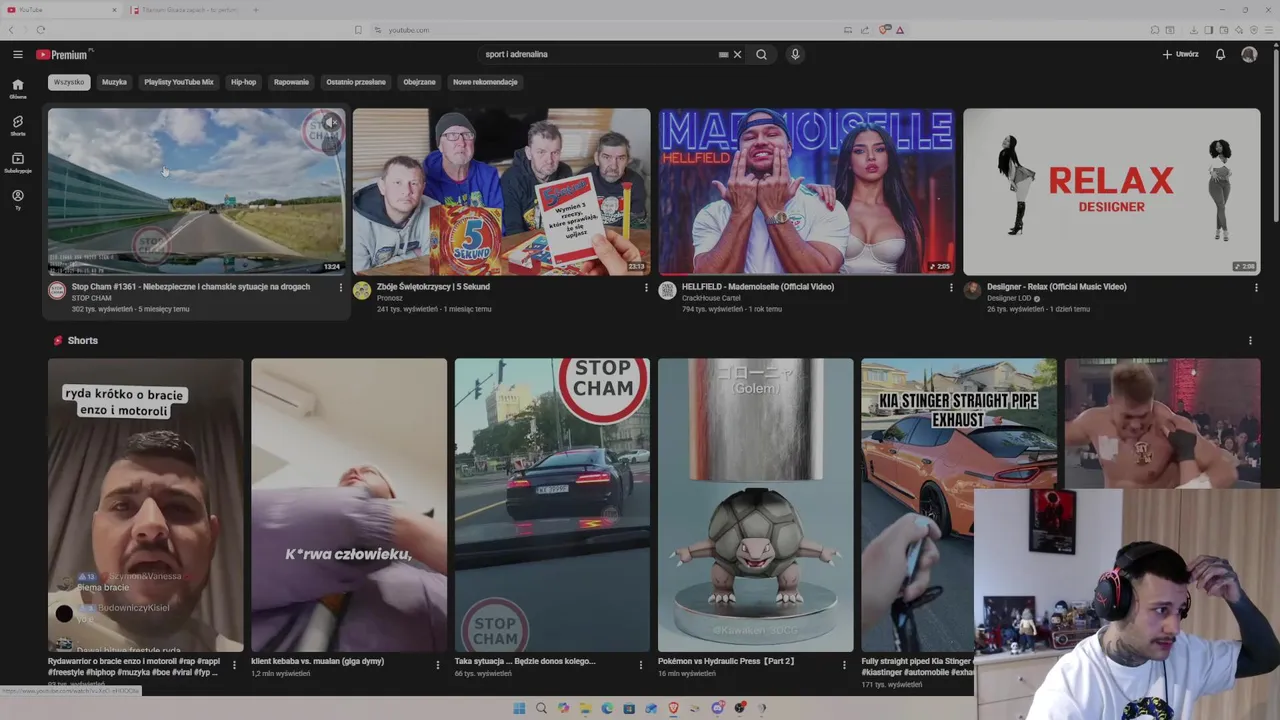Click the Desiigner LOD channel avatar
Screen dimensions: 1280x720
pos(972,290)
